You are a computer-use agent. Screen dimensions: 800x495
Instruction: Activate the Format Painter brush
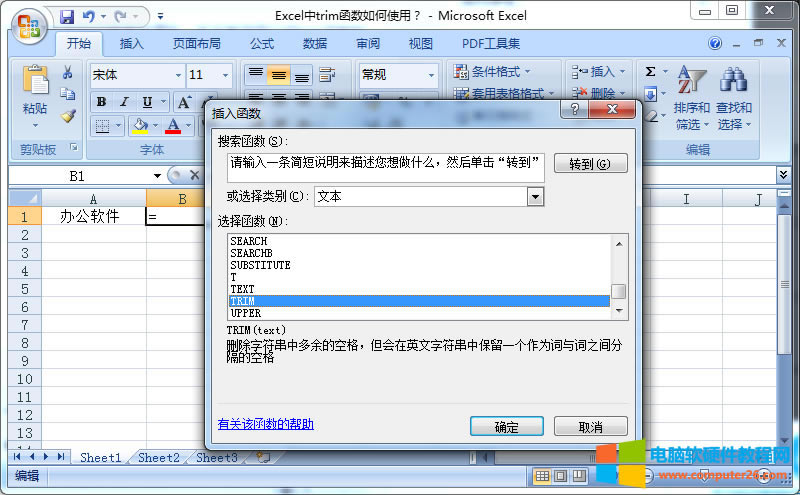(x=67, y=116)
